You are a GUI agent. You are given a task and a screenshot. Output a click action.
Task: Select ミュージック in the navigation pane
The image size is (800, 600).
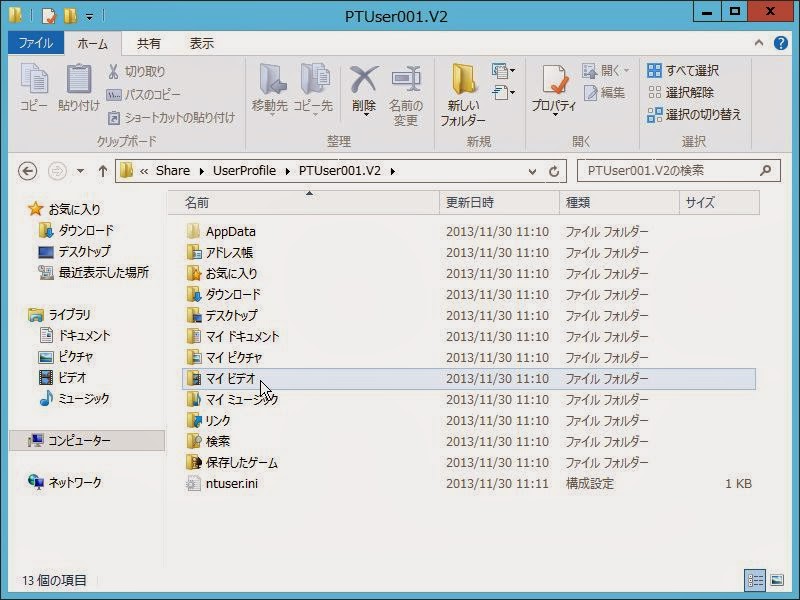74,398
